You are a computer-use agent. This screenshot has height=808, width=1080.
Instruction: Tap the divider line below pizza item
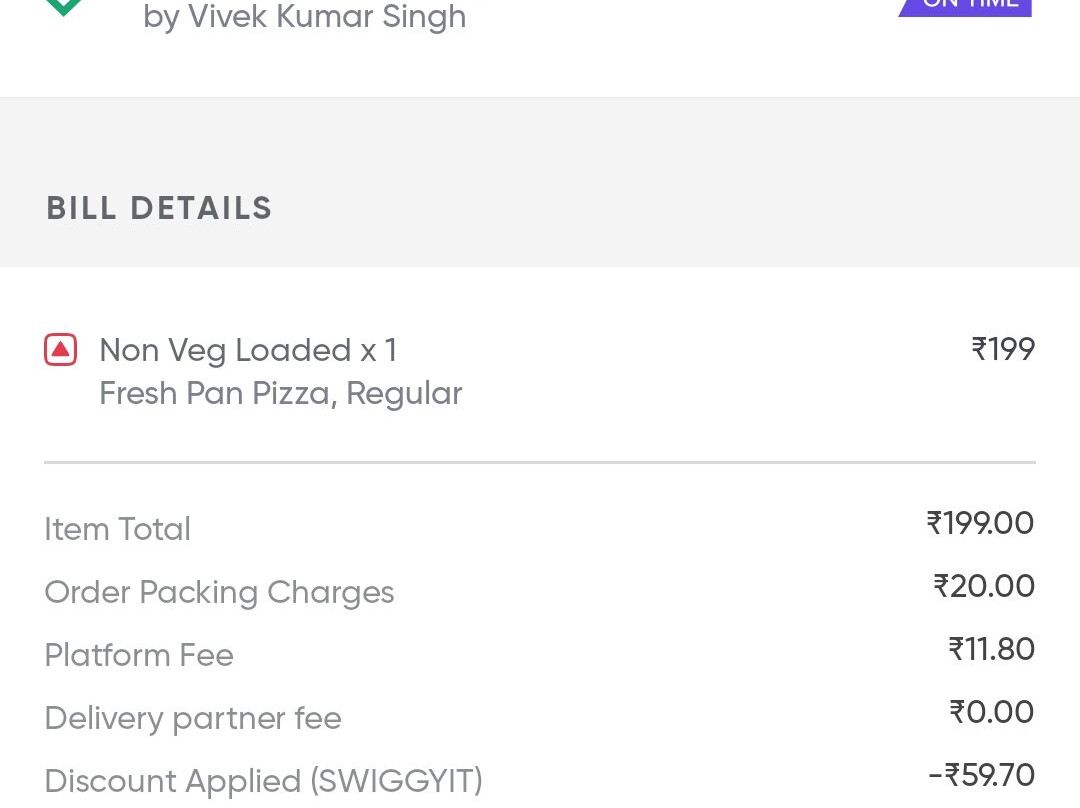[x=540, y=462]
